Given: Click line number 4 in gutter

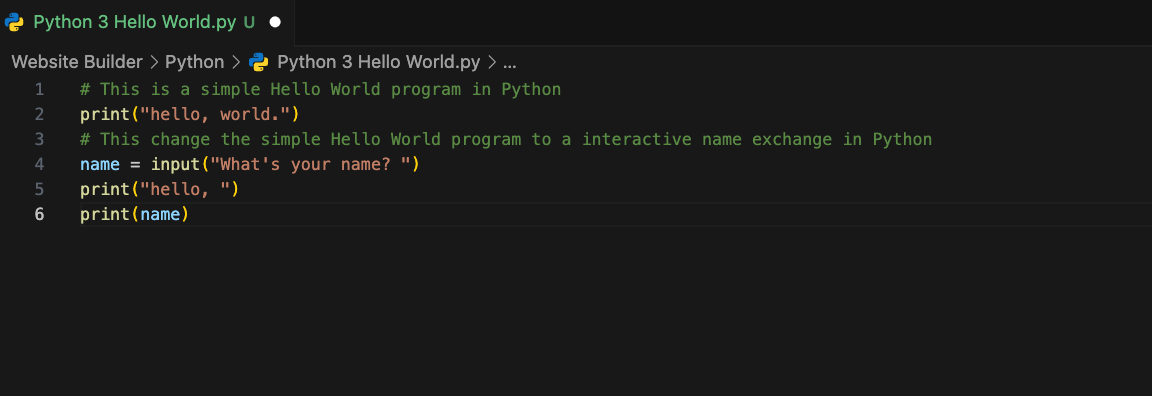Looking at the screenshot, I should (39, 165).
